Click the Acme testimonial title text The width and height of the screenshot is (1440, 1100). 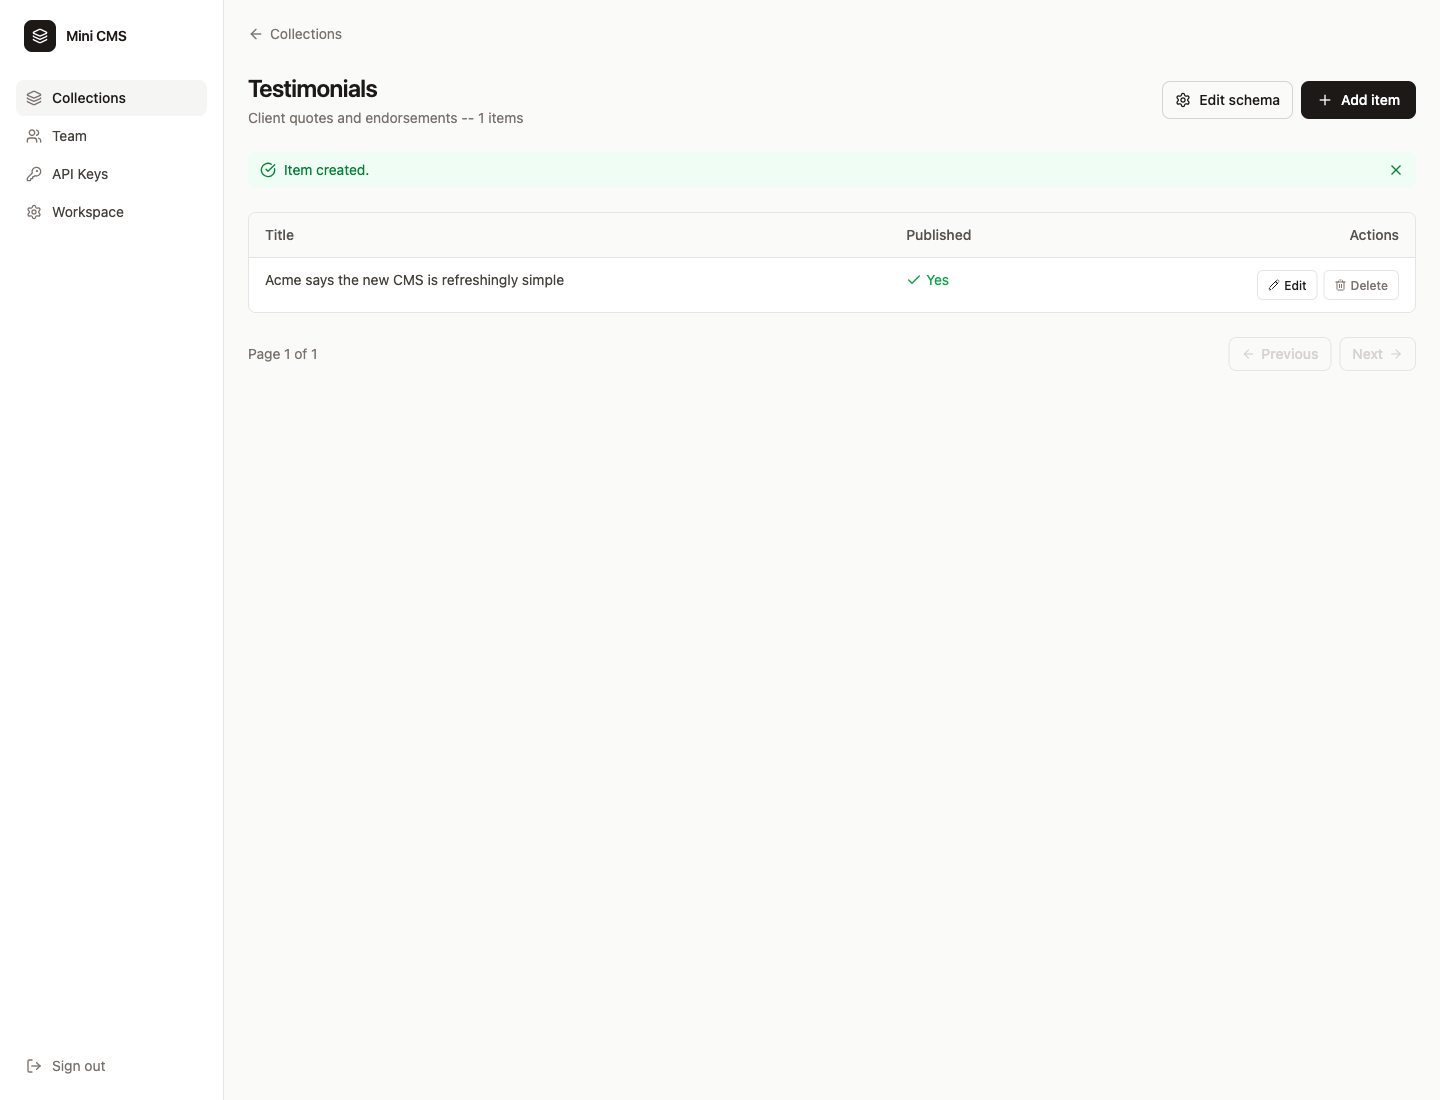[414, 280]
